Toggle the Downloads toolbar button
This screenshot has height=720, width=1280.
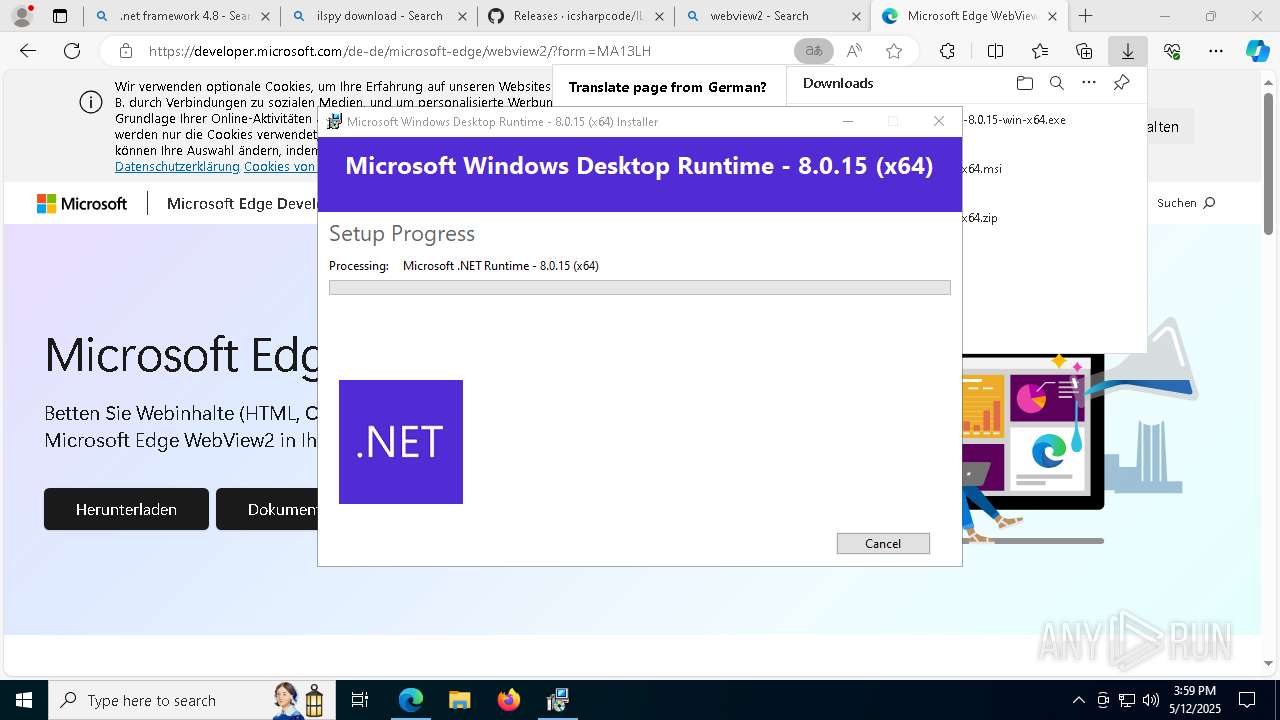(1128, 51)
